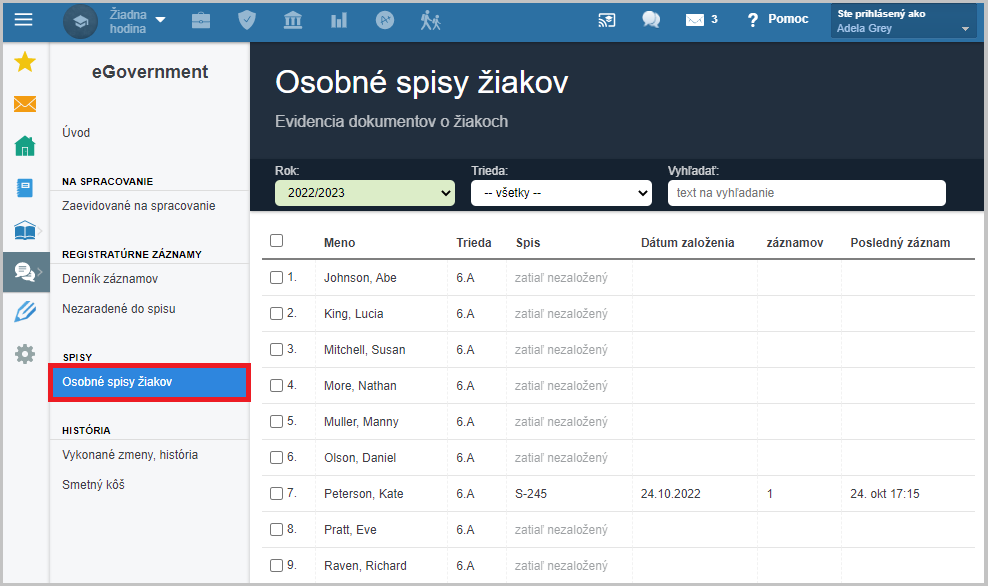Check the box for Mitchell, Susan
This screenshot has height=586, width=988.
click(277, 350)
